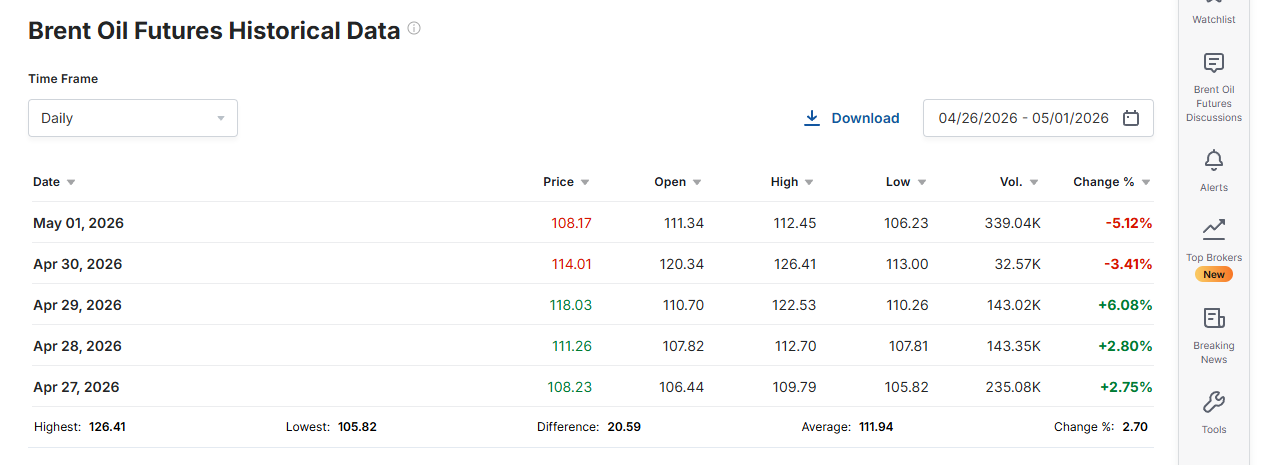Click the change value -3.41%

(x=1129, y=264)
